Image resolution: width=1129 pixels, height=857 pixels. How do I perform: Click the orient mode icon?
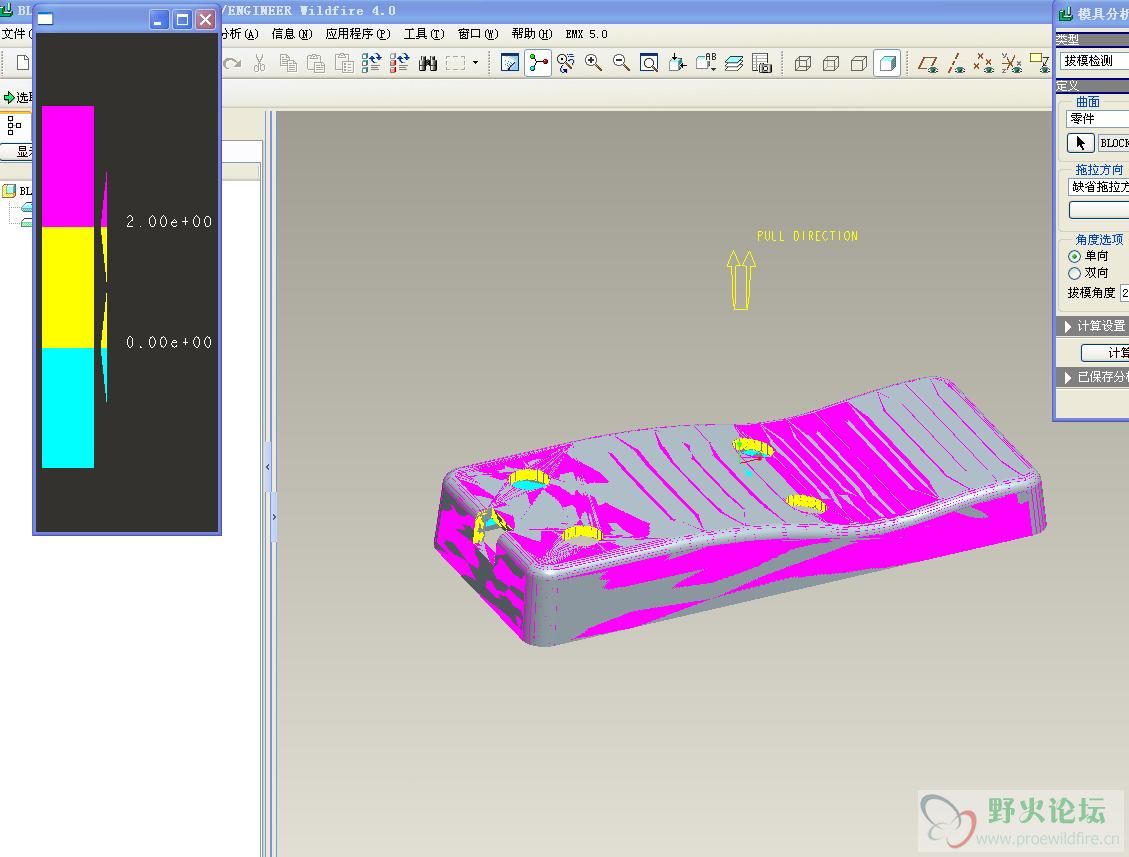pyautogui.click(x=566, y=63)
